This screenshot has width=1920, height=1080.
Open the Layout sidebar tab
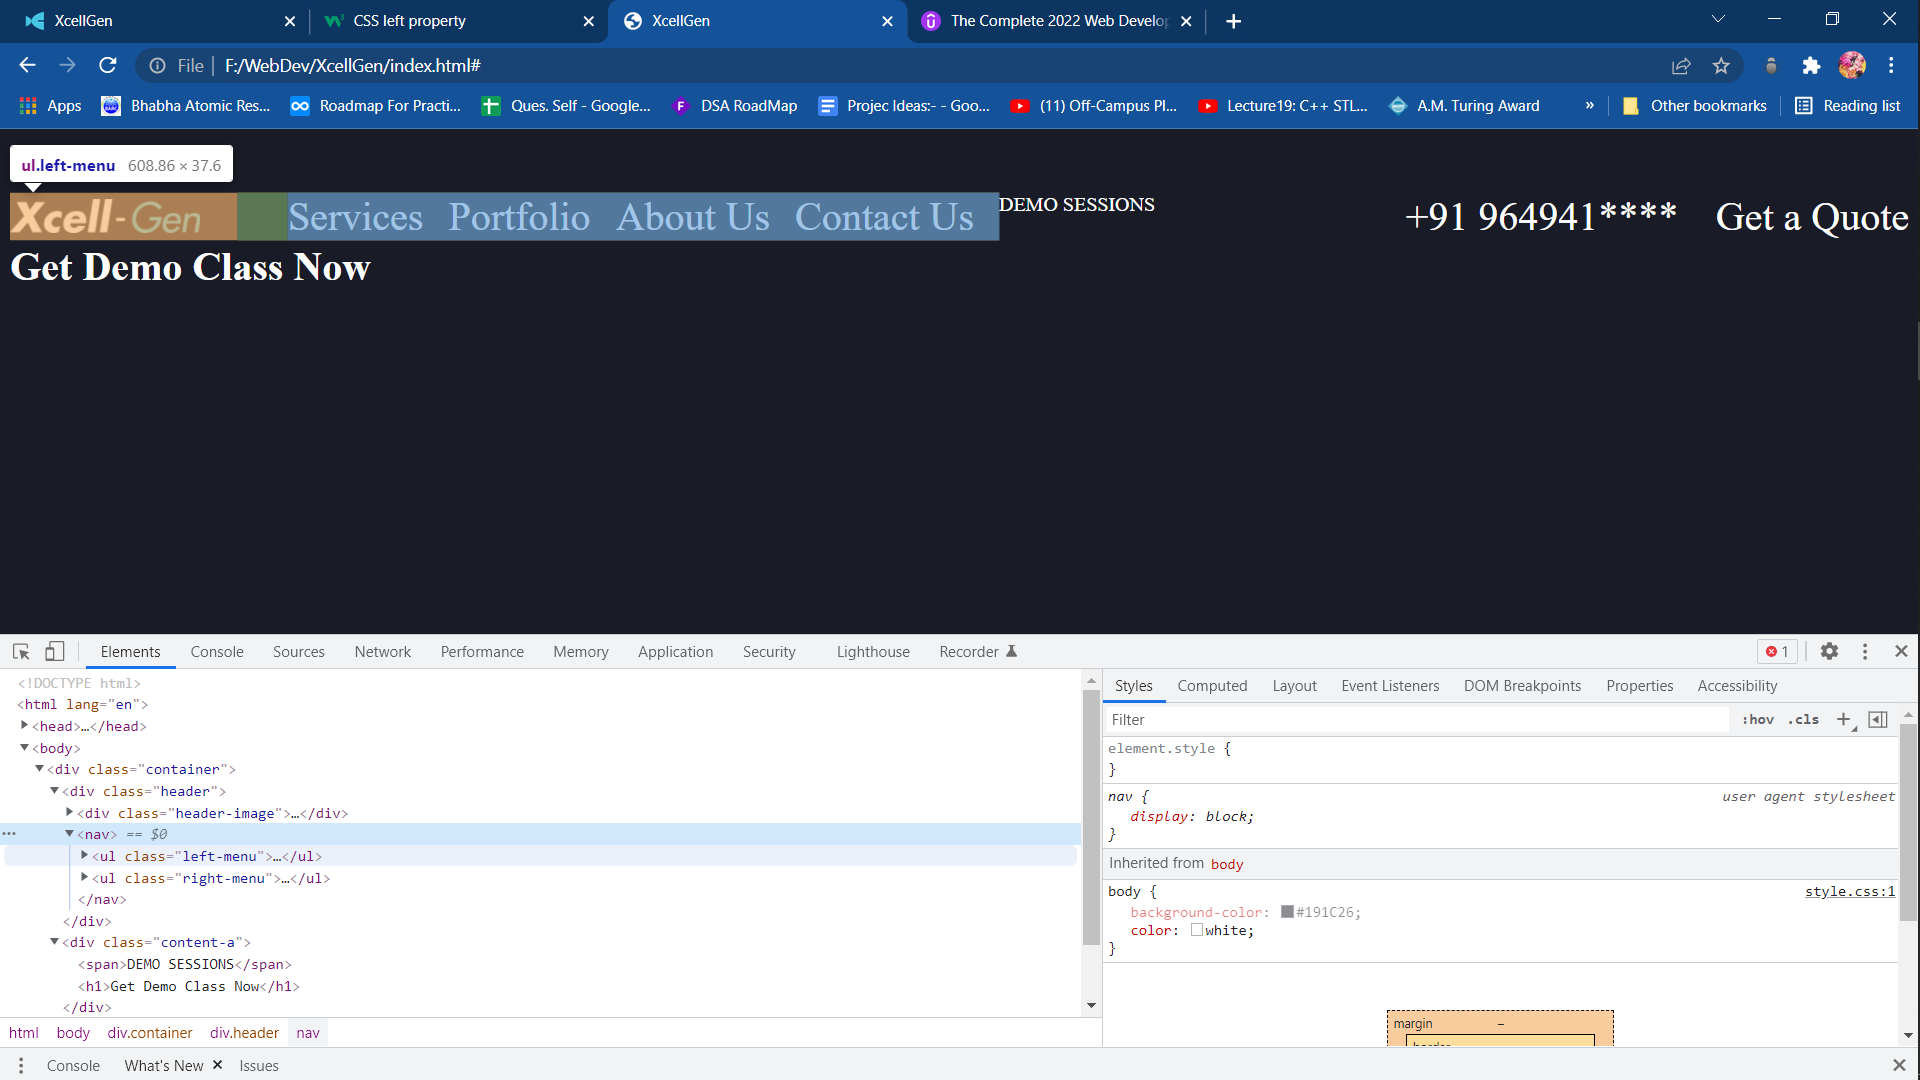pyautogui.click(x=1294, y=685)
